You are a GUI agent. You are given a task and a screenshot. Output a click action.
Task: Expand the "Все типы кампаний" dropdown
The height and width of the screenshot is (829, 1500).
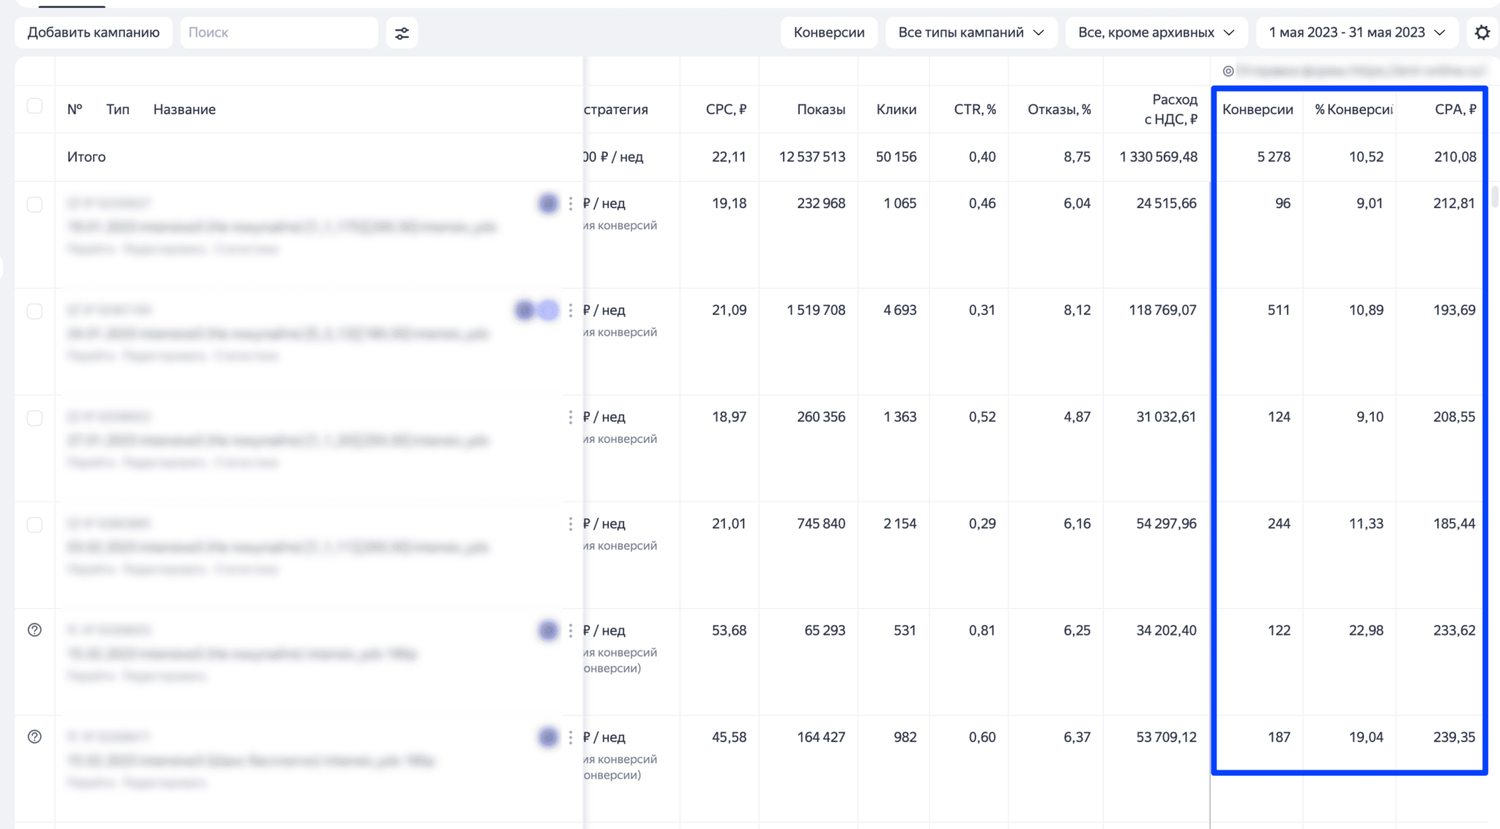tap(970, 33)
